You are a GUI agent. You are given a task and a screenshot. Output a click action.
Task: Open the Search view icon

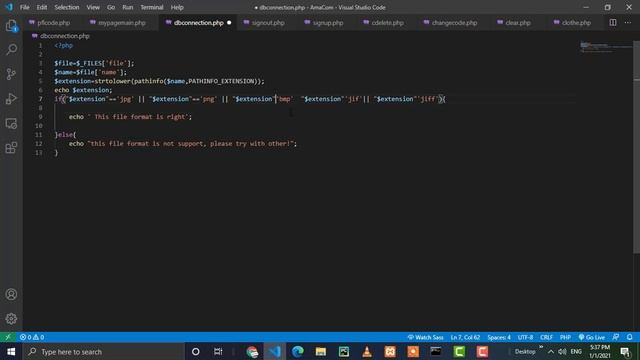(11, 50)
